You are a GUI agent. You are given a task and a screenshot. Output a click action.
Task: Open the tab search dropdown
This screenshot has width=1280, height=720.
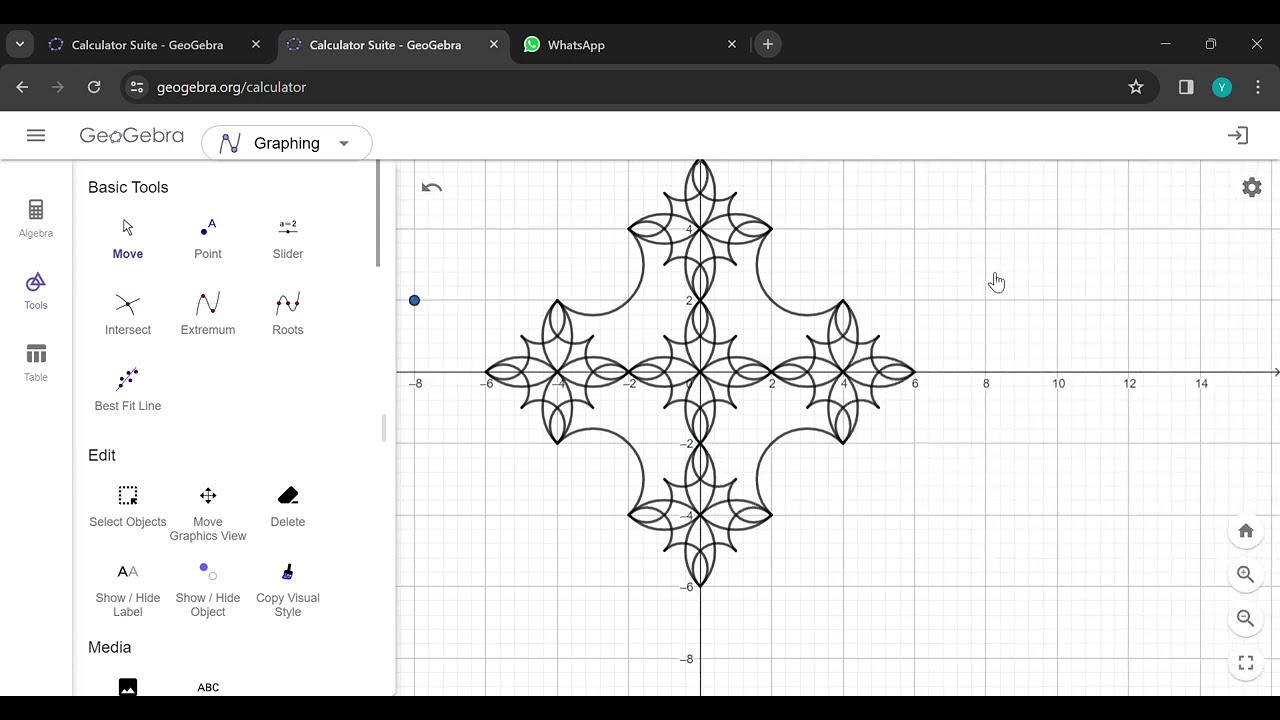pos(20,44)
